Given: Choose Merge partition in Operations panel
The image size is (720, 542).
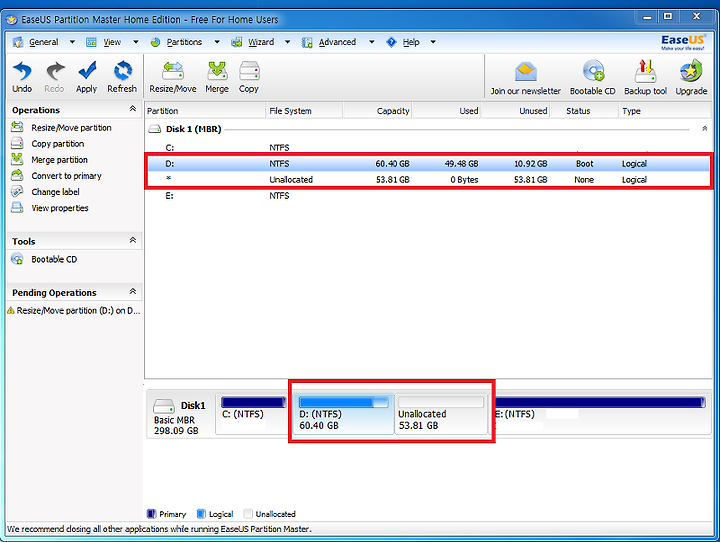Looking at the screenshot, I should coord(59,160).
